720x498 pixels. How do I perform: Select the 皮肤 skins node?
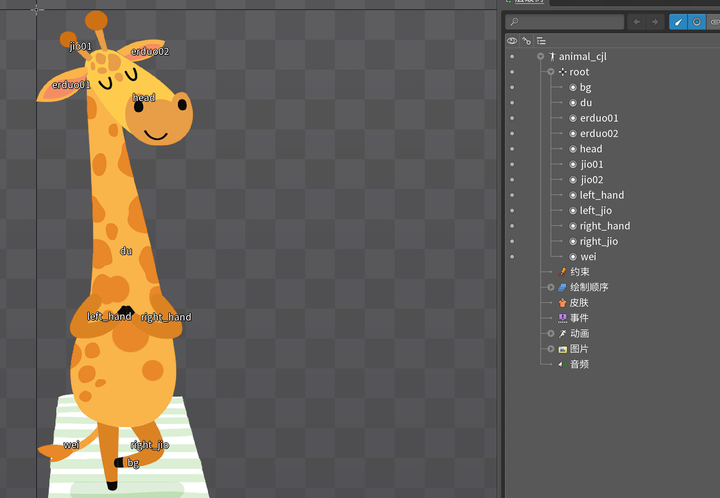(579, 303)
